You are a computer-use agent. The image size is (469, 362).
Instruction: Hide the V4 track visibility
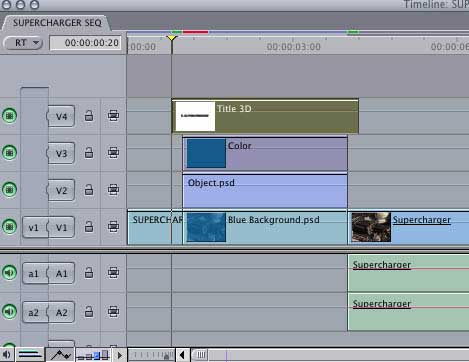point(9,116)
